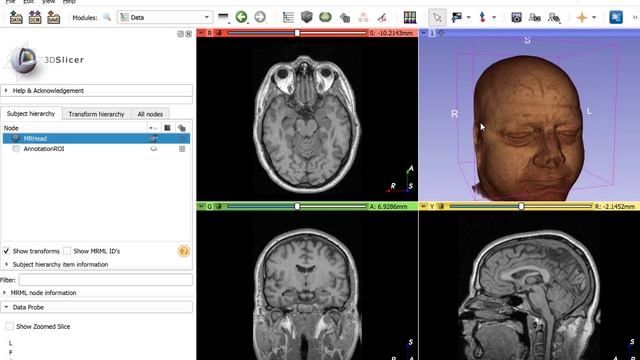This screenshot has width=640, height=360.
Task: Toggle the red slice view pin
Action: pyautogui.click(x=201, y=33)
